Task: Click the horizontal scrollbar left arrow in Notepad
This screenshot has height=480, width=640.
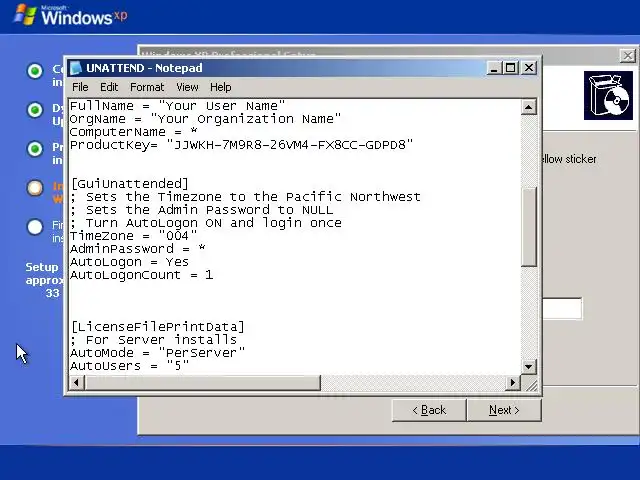Action: [77, 383]
